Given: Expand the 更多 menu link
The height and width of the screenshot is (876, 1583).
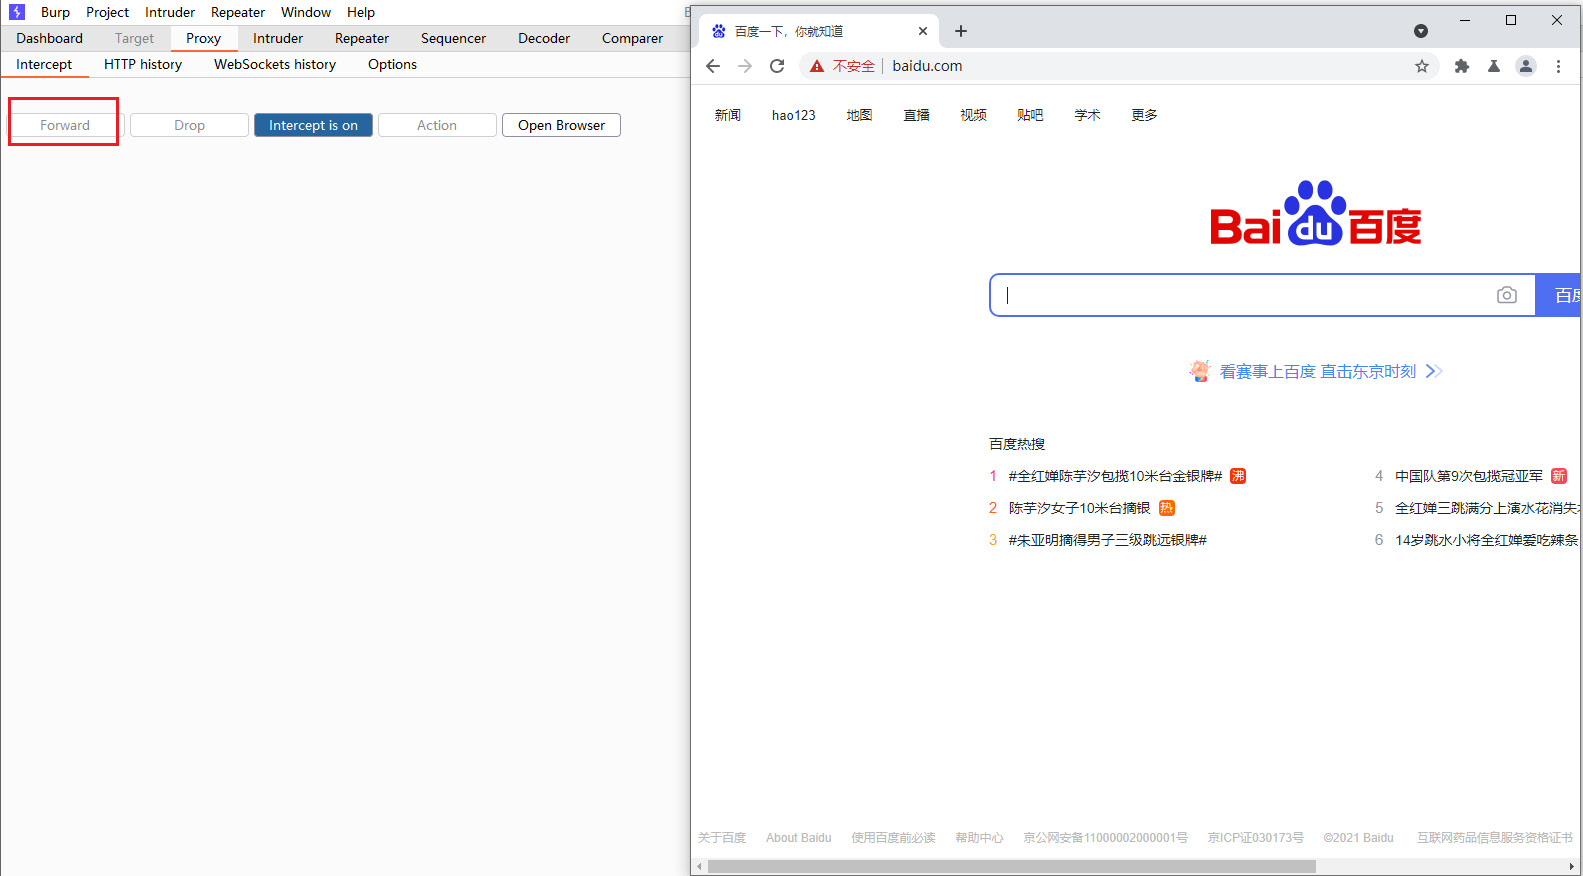Looking at the screenshot, I should (x=1144, y=115).
